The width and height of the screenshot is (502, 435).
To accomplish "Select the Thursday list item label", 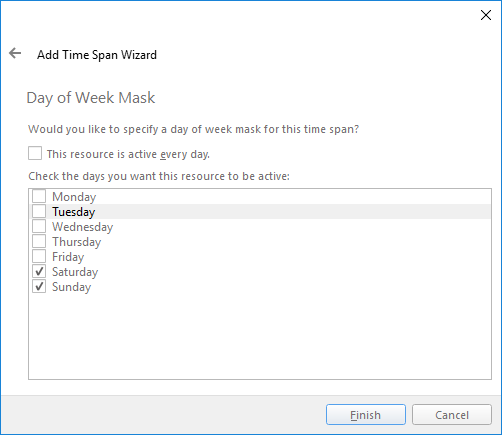I will 77,242.
